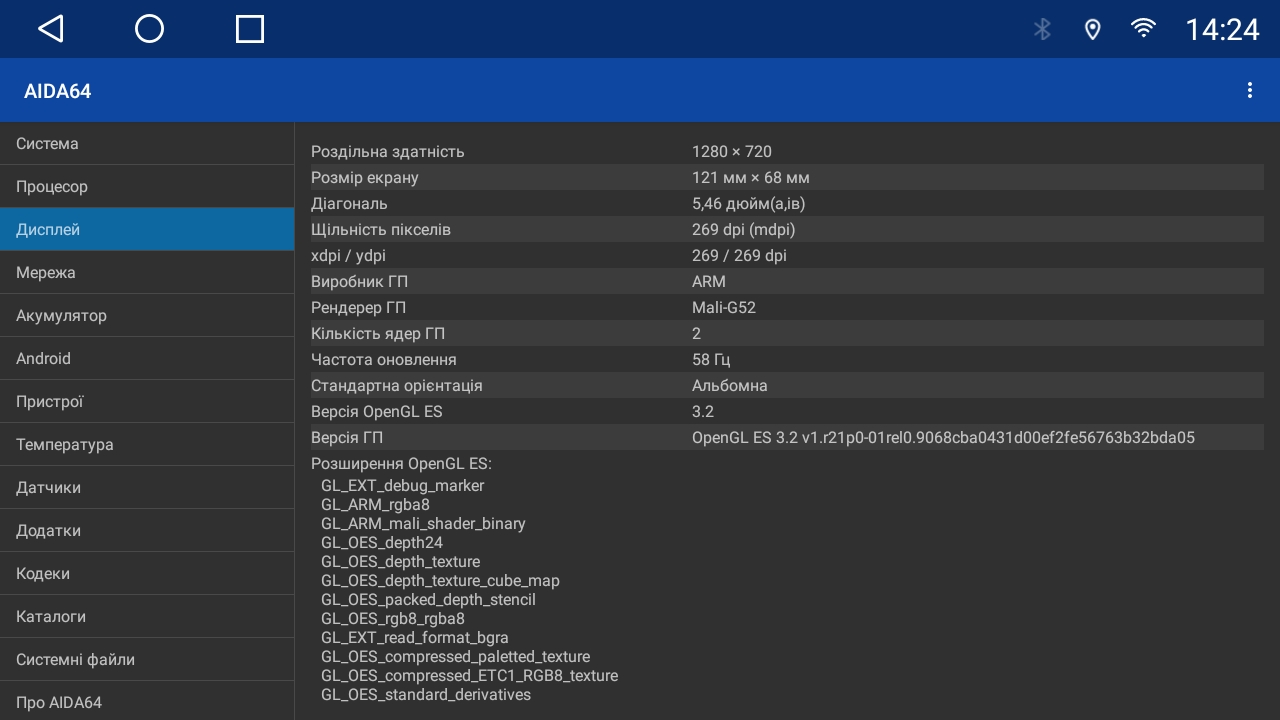This screenshot has width=1280, height=720.
Task: Select the GL_OES_compressed_ETC1_RGB8_texture extension
Action: tap(469, 676)
